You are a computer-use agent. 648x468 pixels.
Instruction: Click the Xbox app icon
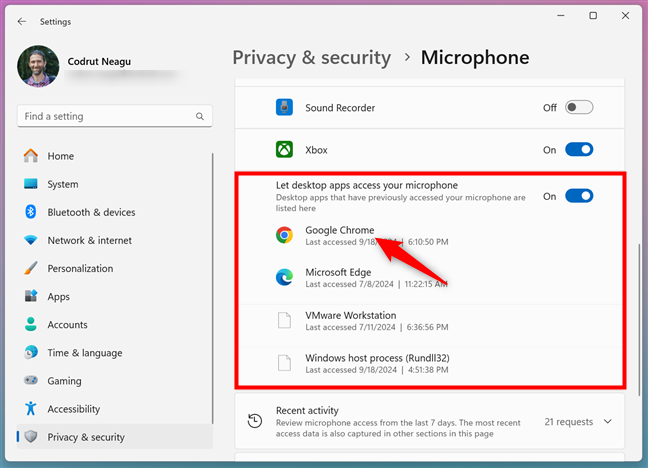[x=285, y=150]
